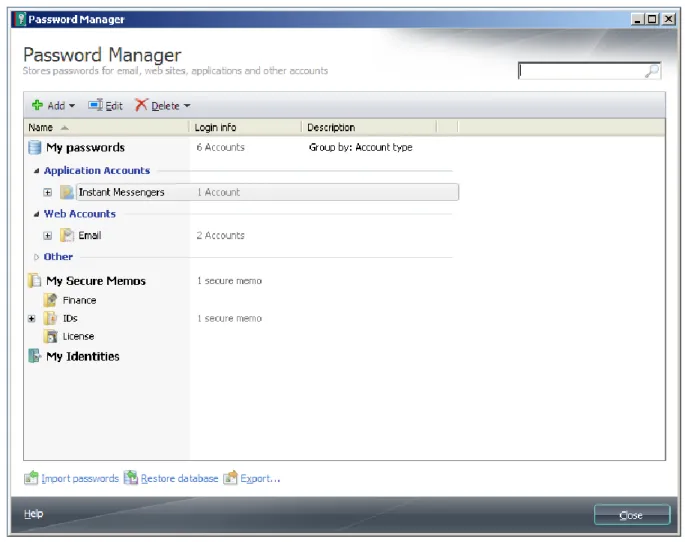Click the License folder icon
Image resolution: width=685 pixels, height=542 pixels.
click(51, 336)
